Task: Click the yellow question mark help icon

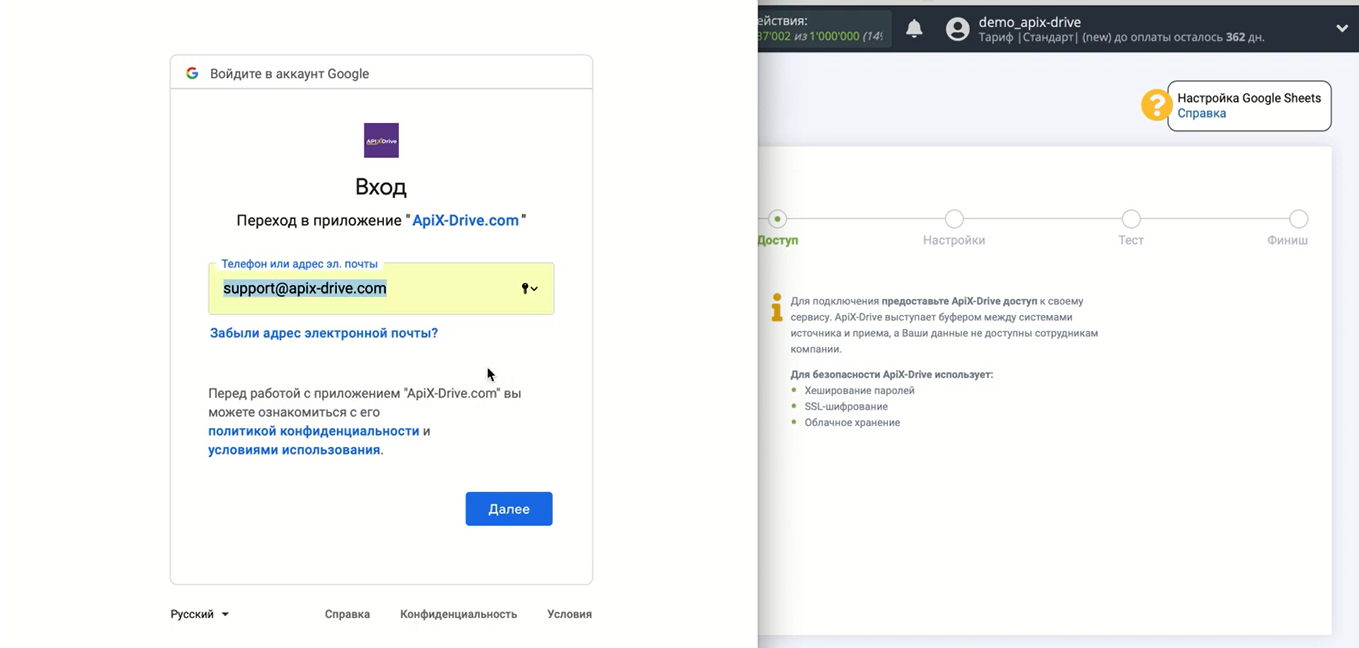Action: (x=1156, y=105)
